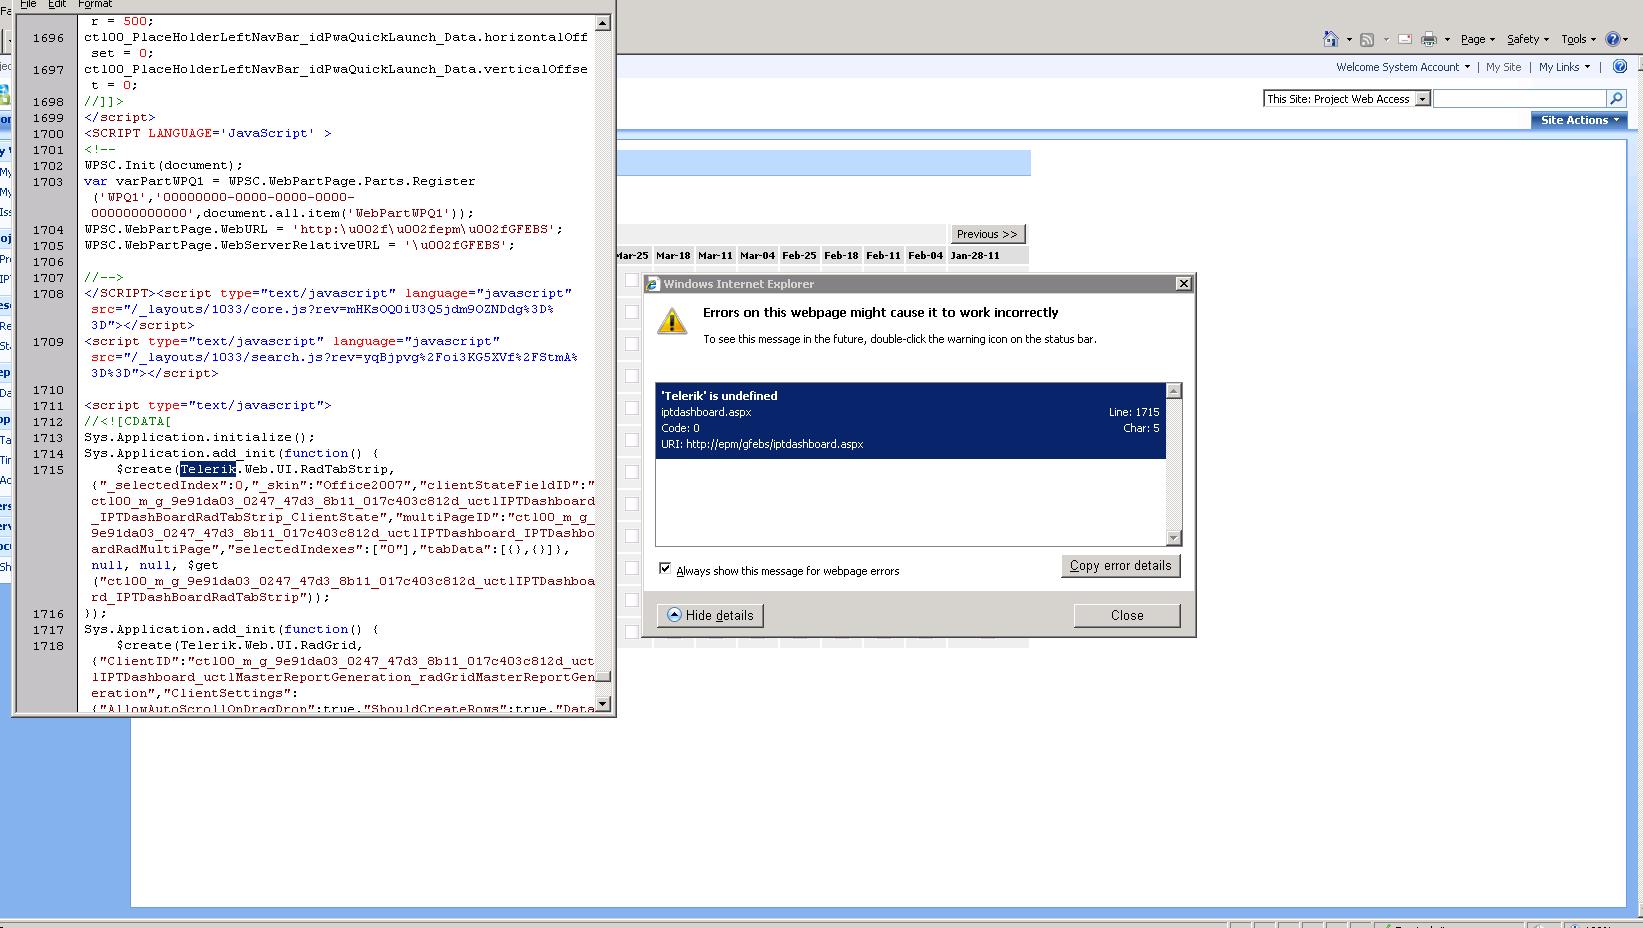This screenshot has width=1643, height=928.
Task: Click the Read Mail envelope icon
Action: (x=1405, y=39)
